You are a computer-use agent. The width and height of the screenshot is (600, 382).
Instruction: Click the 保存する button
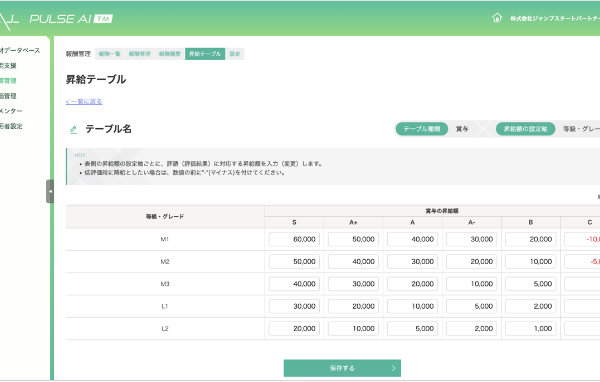342,368
